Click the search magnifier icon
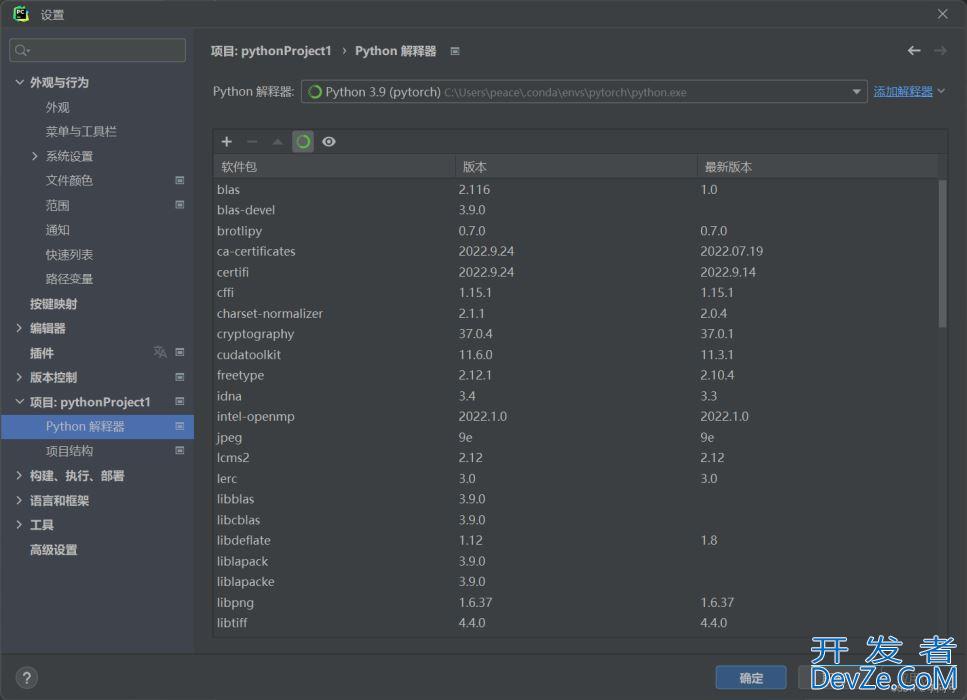The width and height of the screenshot is (967, 700). tap(22, 50)
